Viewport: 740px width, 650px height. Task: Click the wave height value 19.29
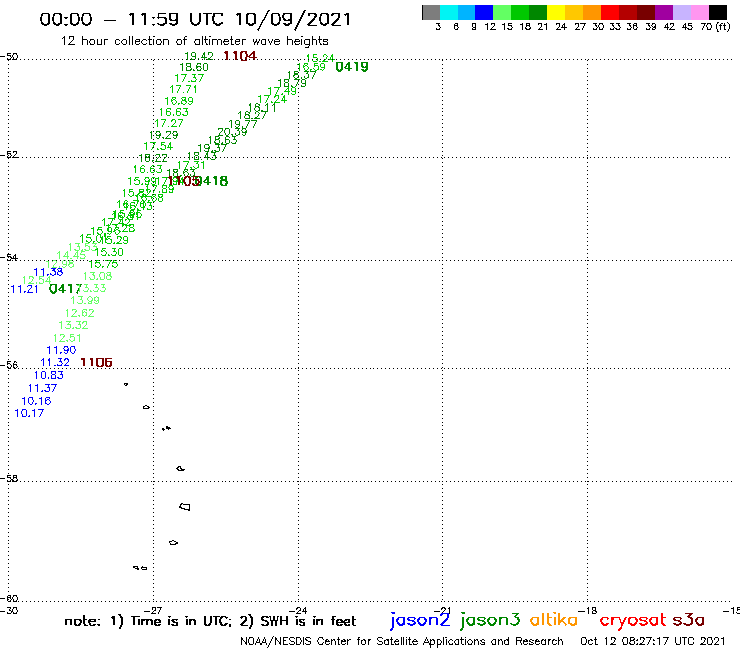[x=164, y=135]
